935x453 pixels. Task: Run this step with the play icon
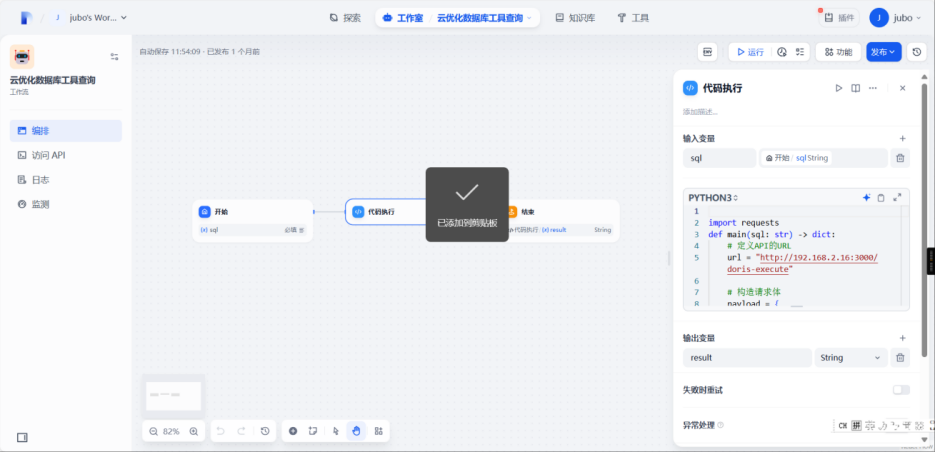839,88
